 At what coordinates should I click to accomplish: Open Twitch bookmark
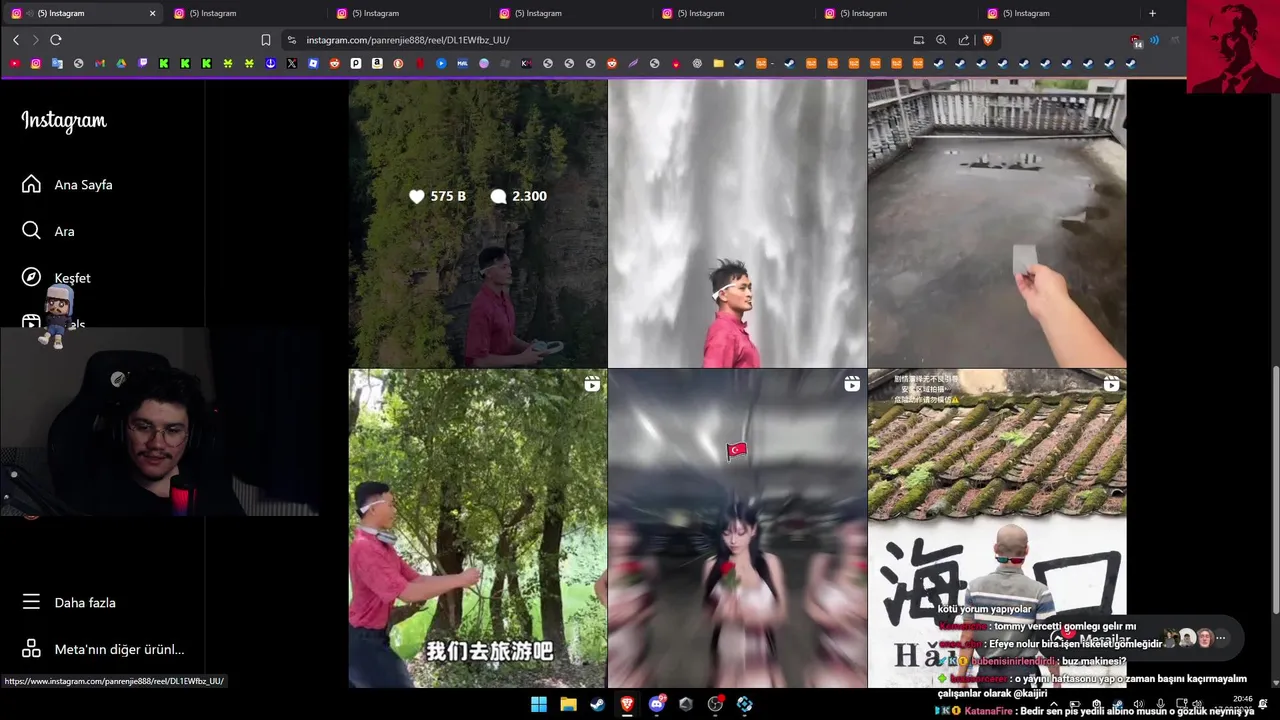pyautogui.click(x=143, y=63)
